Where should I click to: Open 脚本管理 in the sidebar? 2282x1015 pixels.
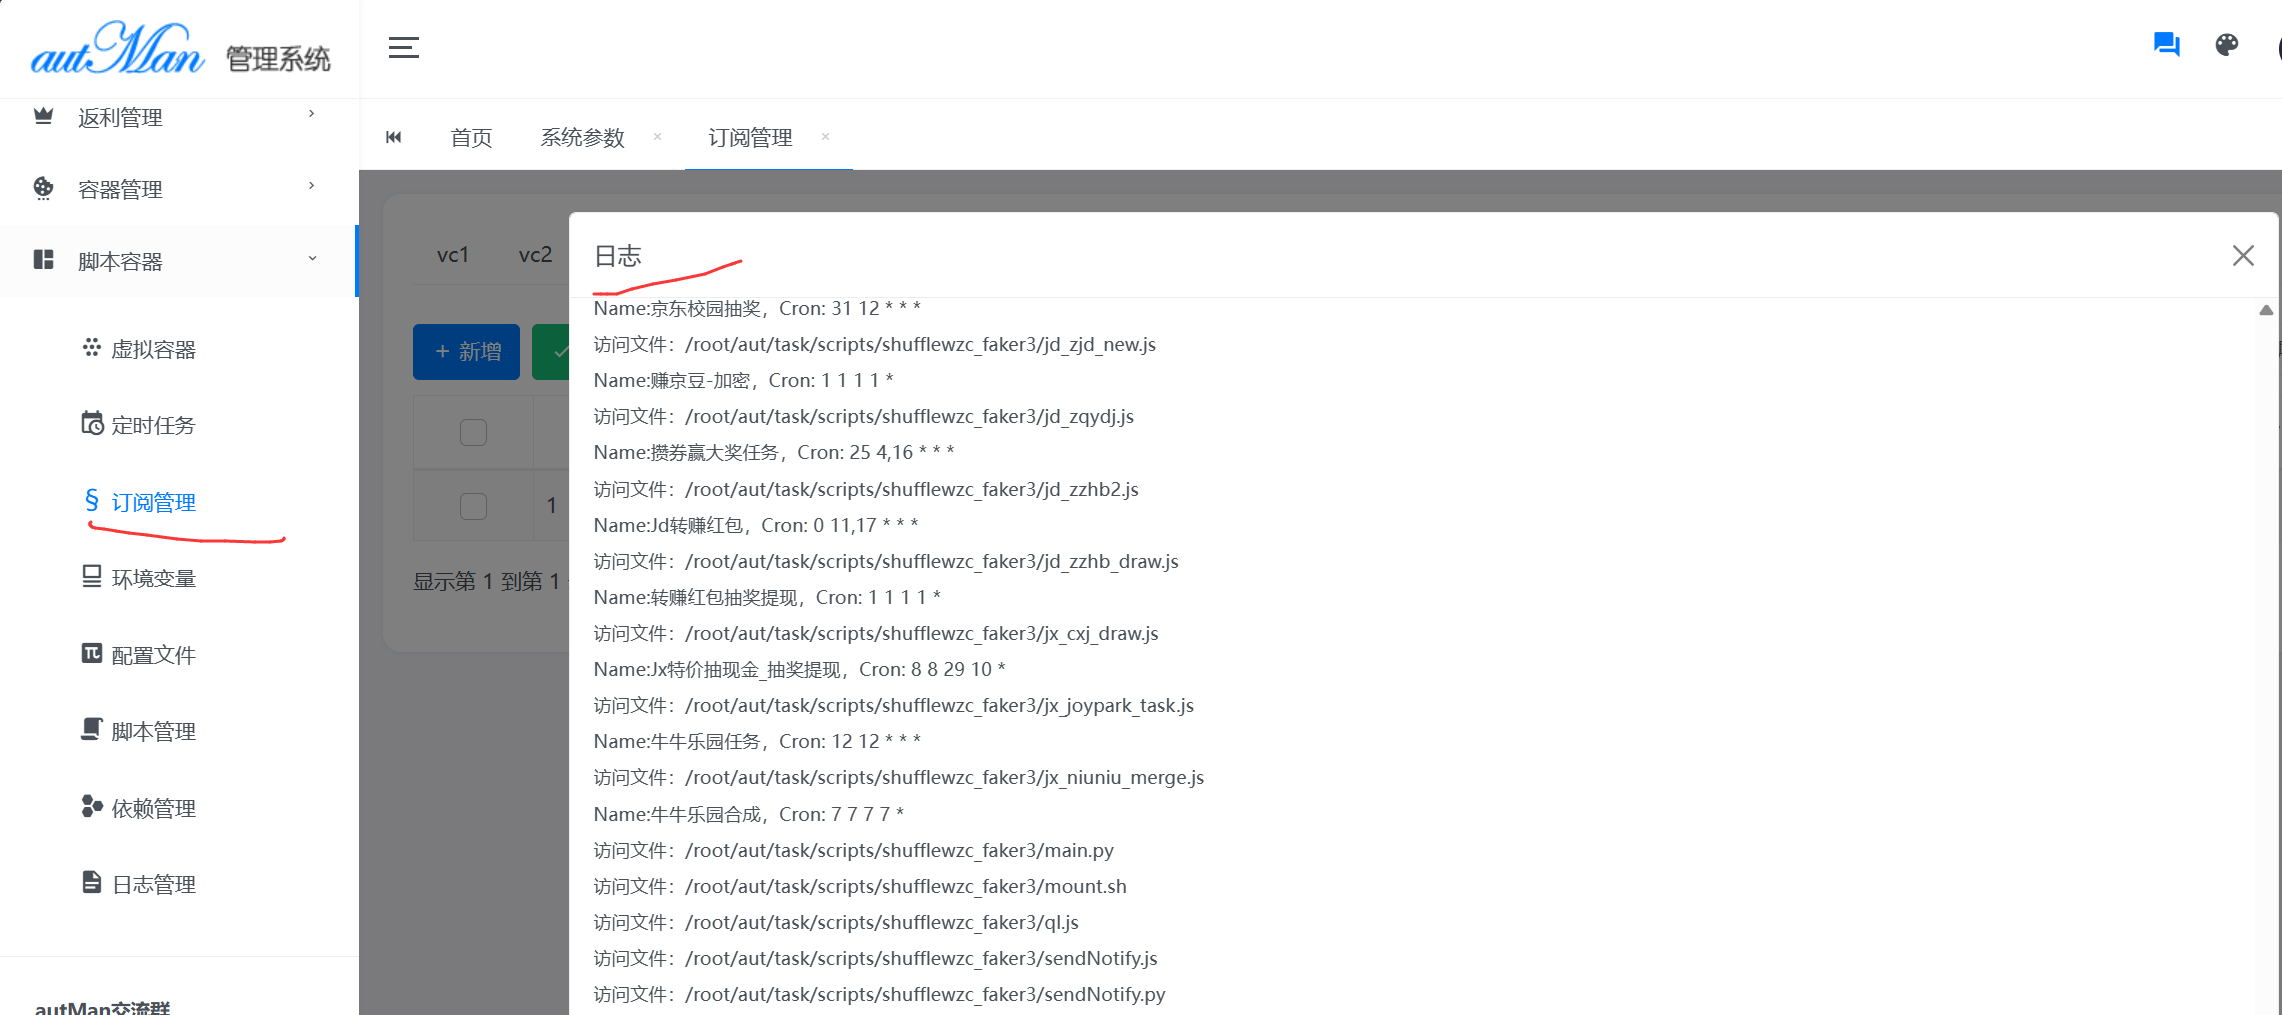153,732
